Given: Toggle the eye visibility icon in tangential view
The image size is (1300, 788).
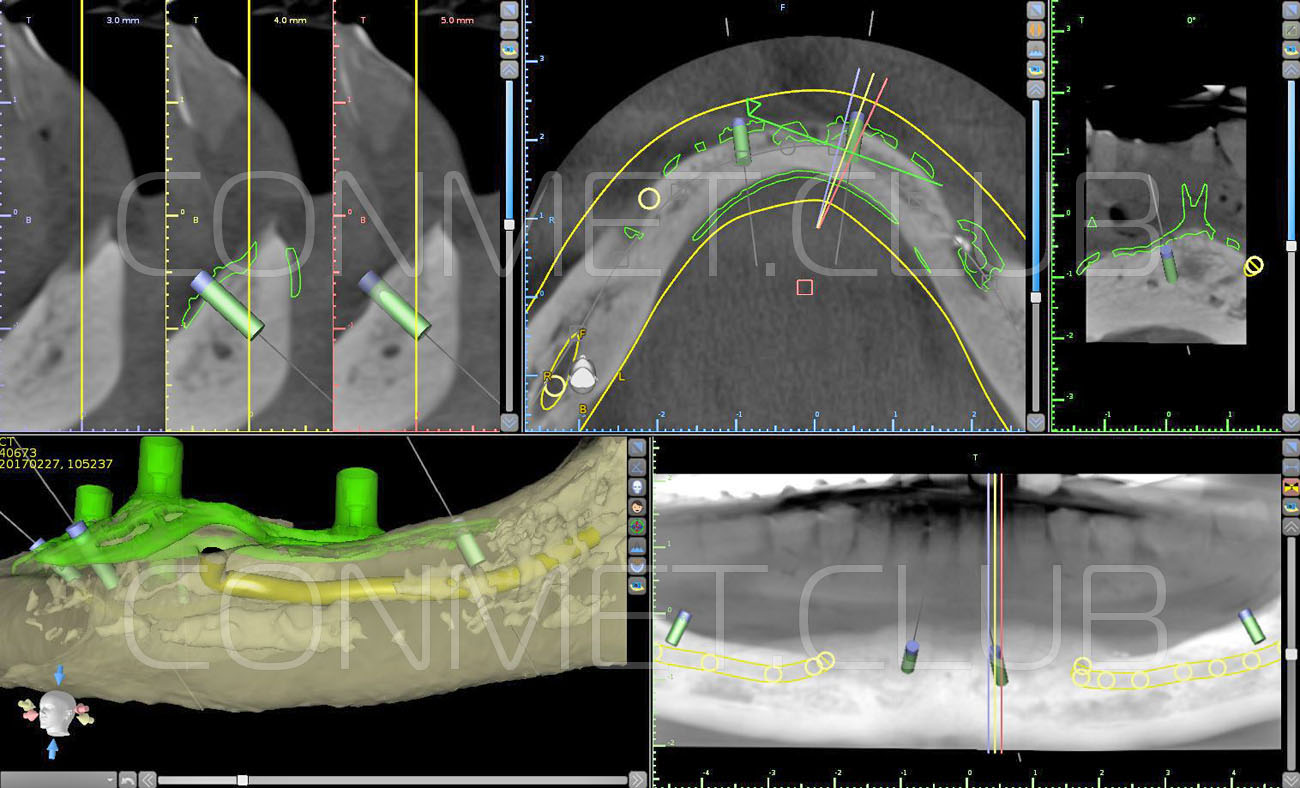Looking at the screenshot, I should [x=1291, y=49].
